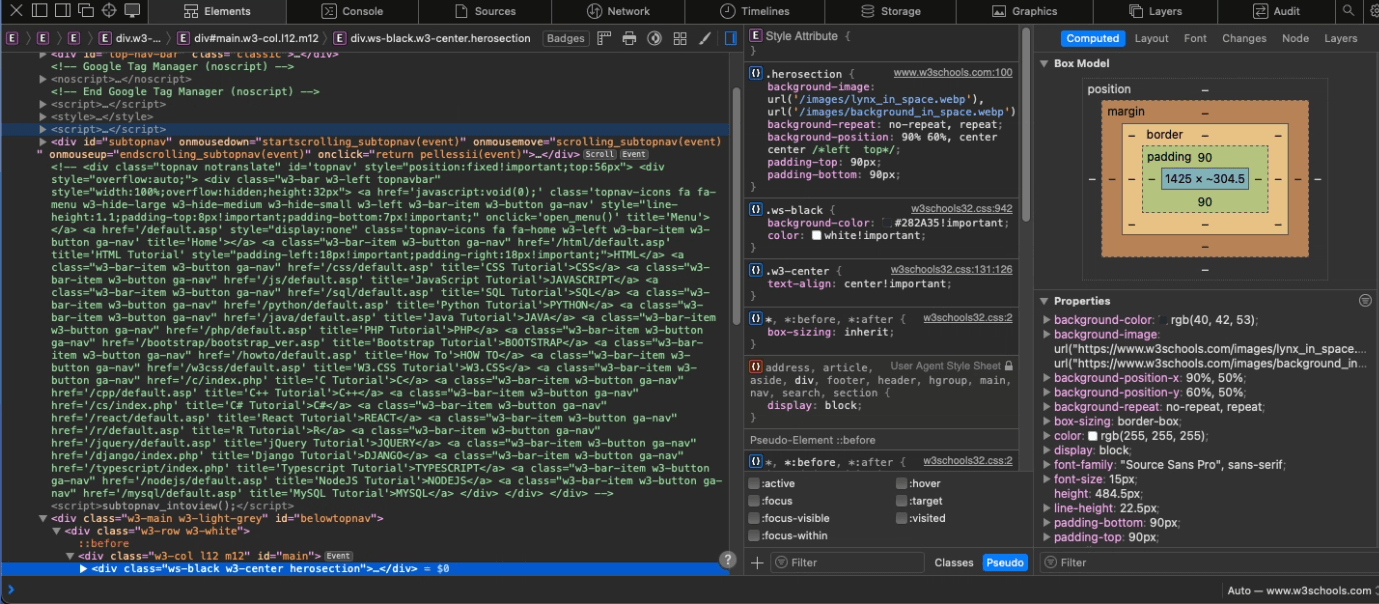This screenshot has height=604, width=1379.
Task: Open the Layout details tab
Action: coord(1151,39)
